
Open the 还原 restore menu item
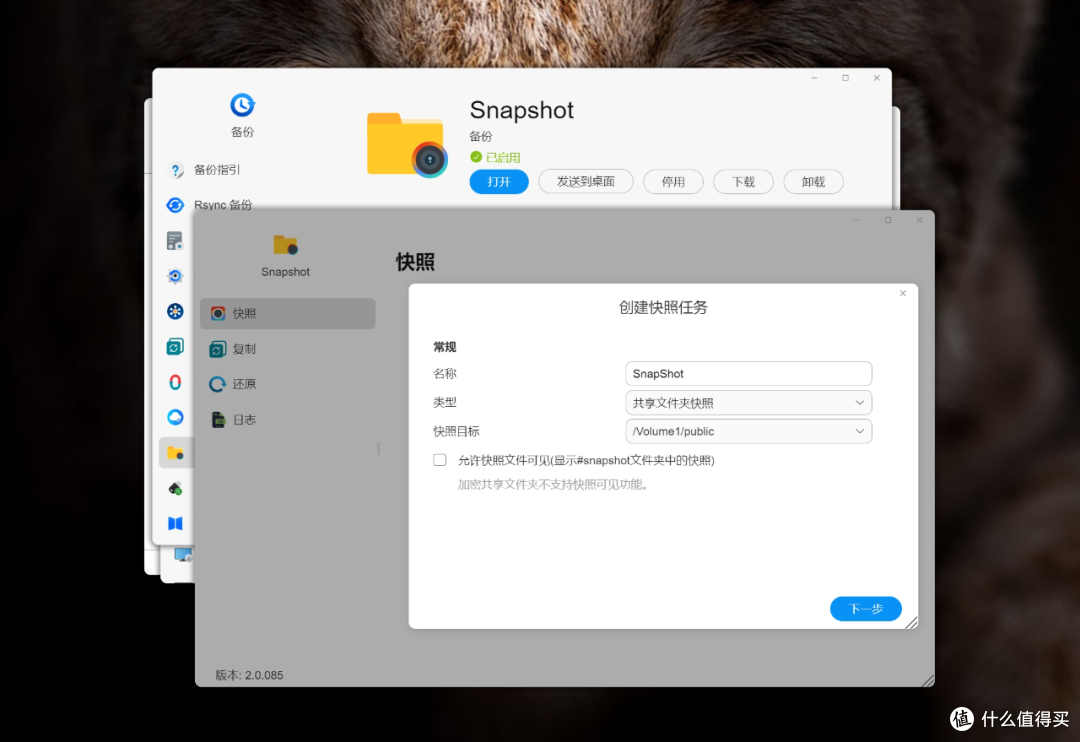pyautogui.click(x=287, y=384)
